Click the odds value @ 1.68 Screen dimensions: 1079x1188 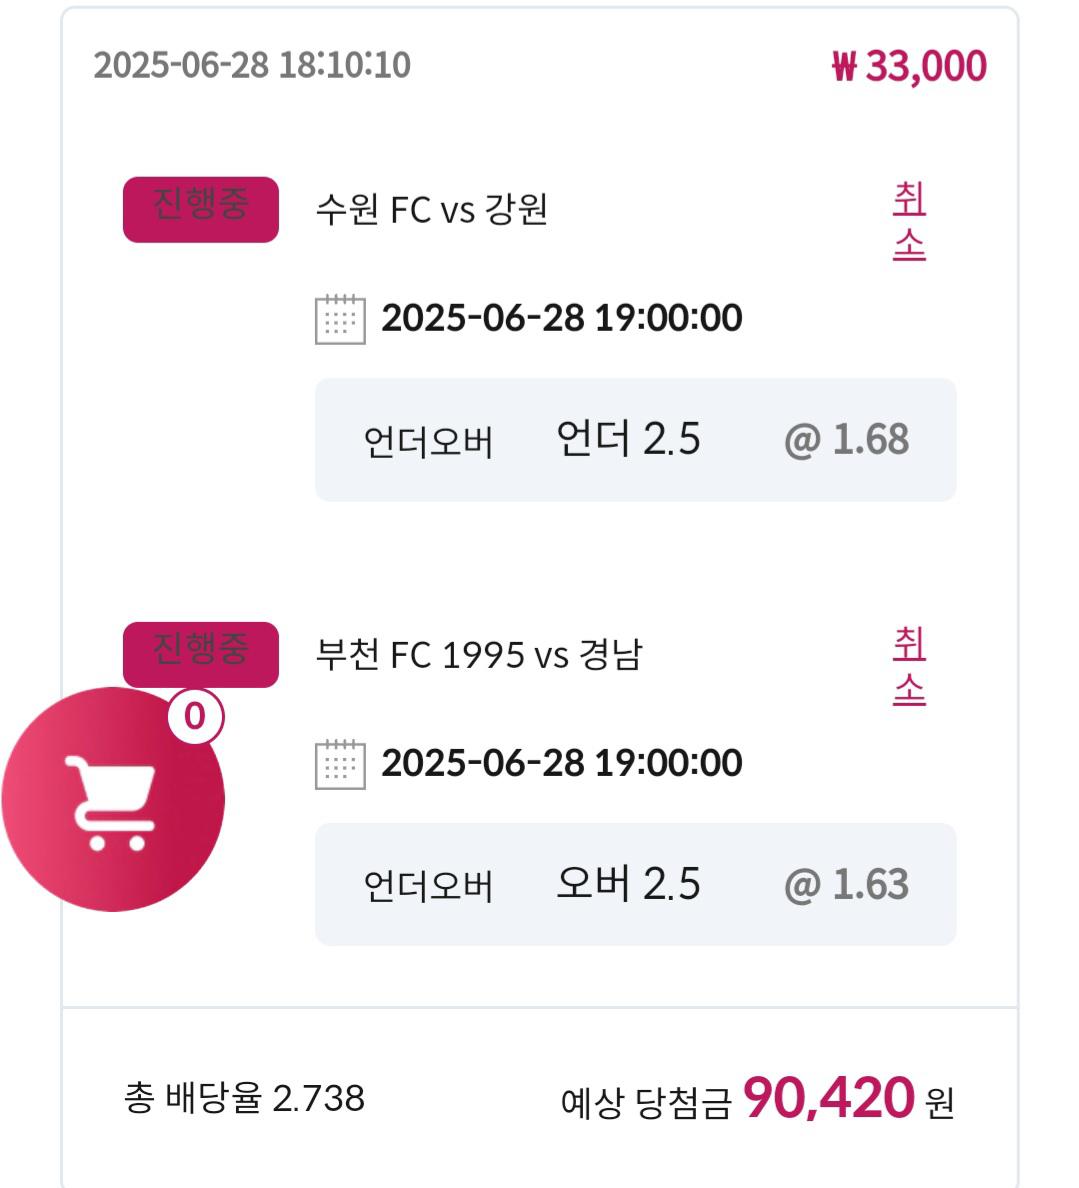point(846,439)
